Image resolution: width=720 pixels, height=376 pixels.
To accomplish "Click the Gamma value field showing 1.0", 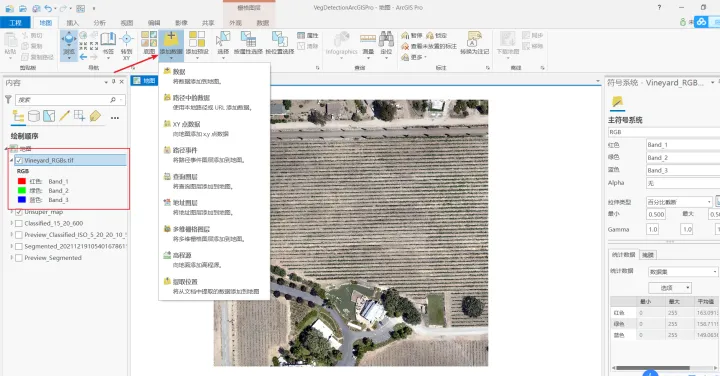I will point(652,229).
